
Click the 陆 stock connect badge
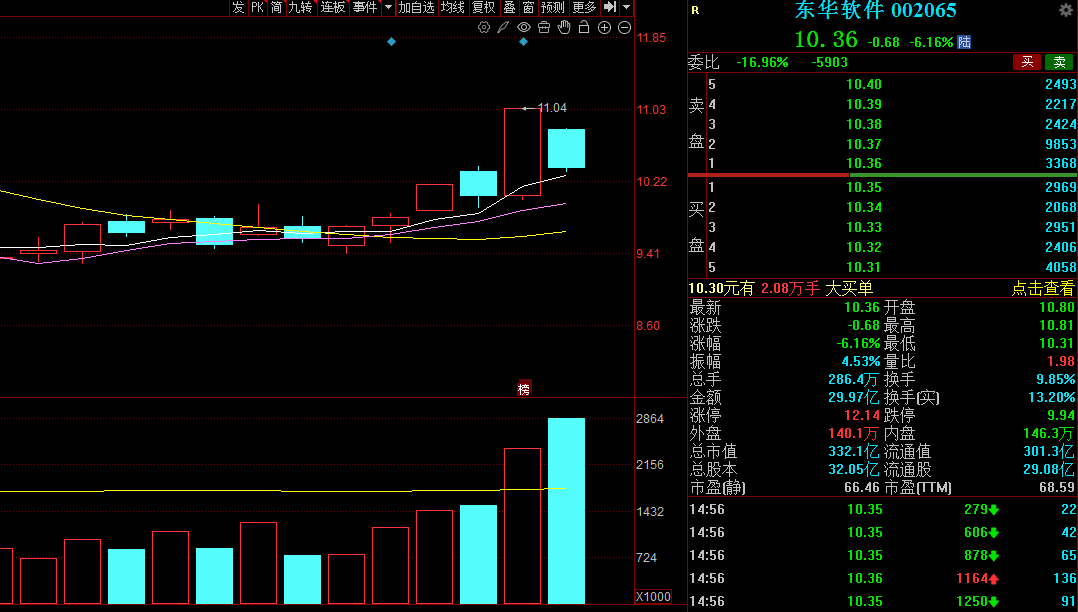coord(965,43)
